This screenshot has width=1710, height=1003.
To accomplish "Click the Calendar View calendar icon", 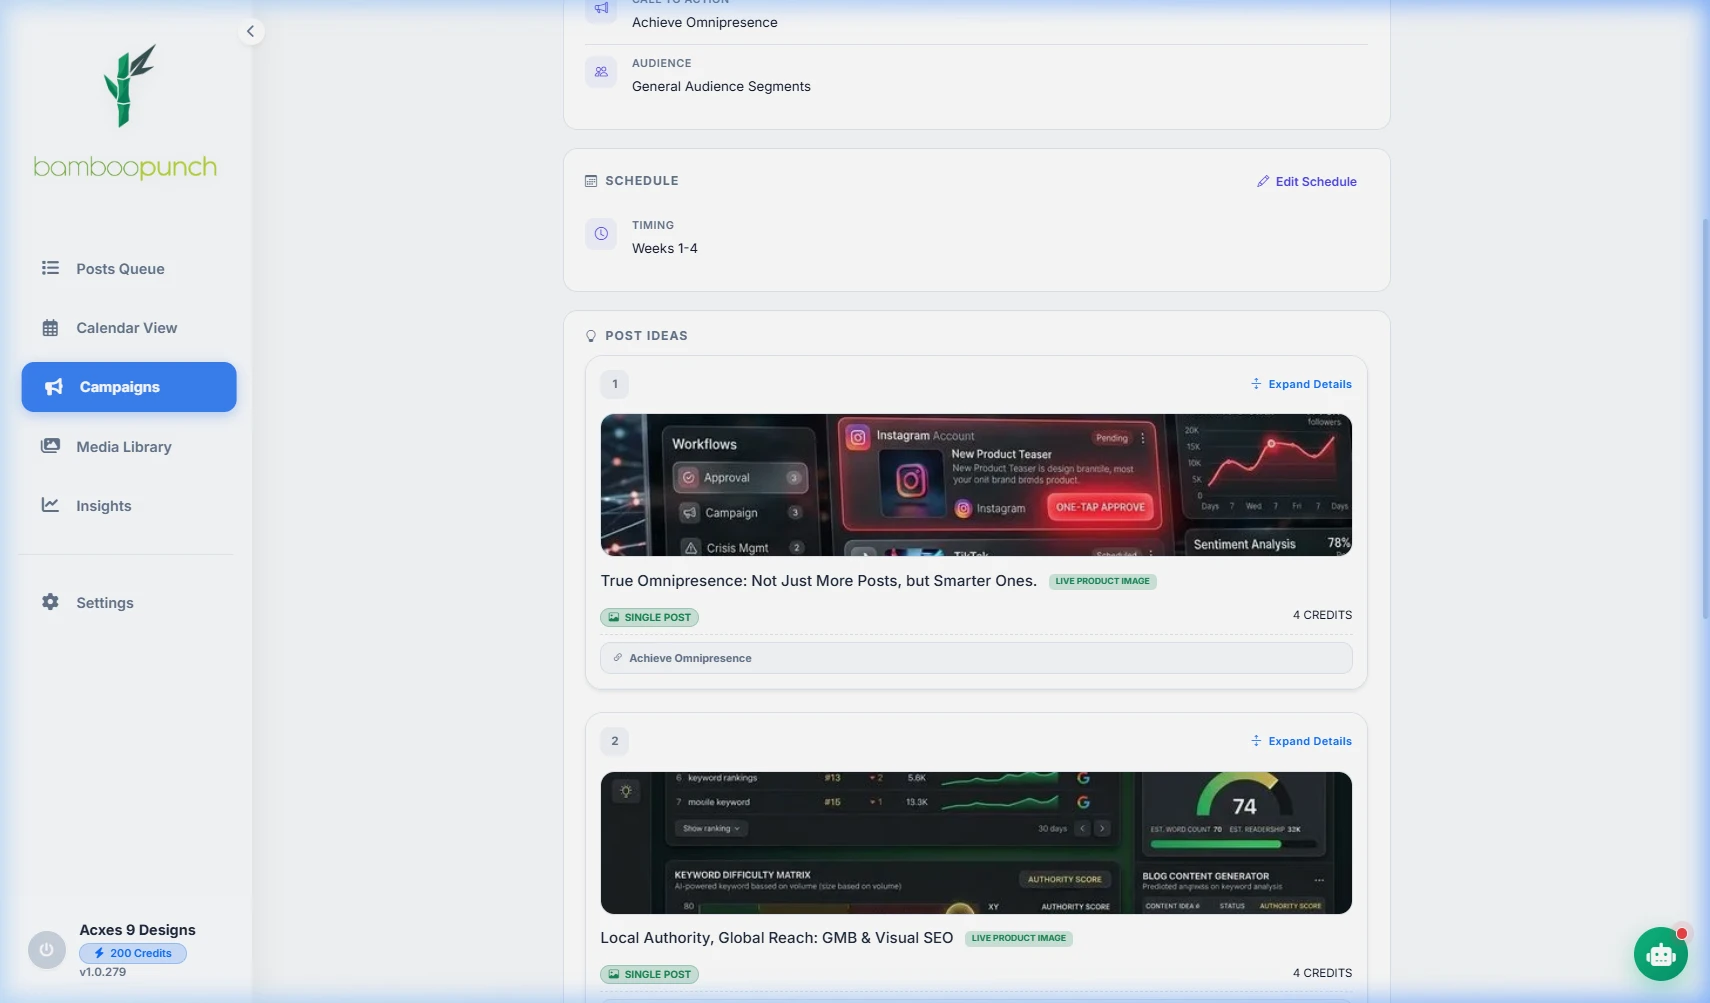I will click(x=50, y=327).
